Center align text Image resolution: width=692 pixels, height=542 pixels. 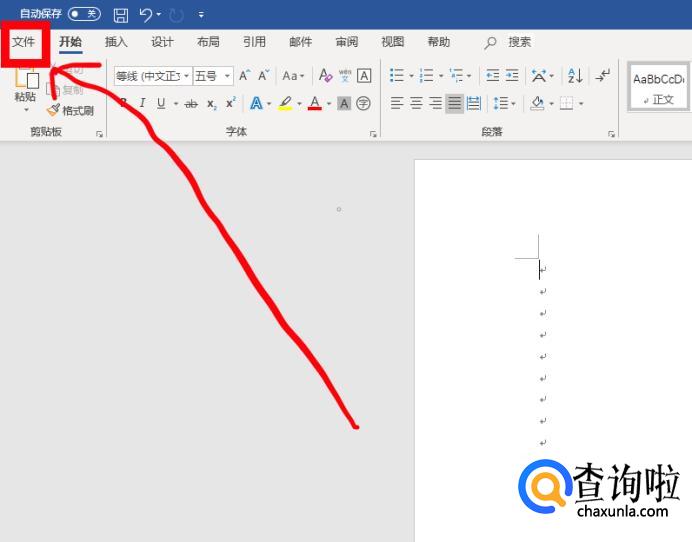point(416,104)
